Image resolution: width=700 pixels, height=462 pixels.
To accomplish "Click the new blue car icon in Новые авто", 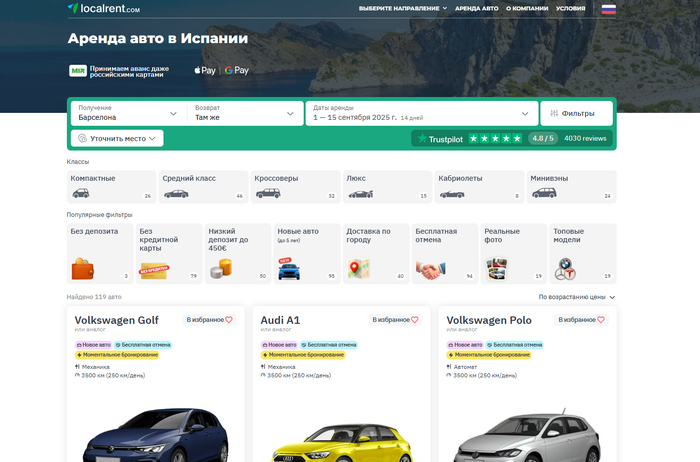I will [289, 269].
